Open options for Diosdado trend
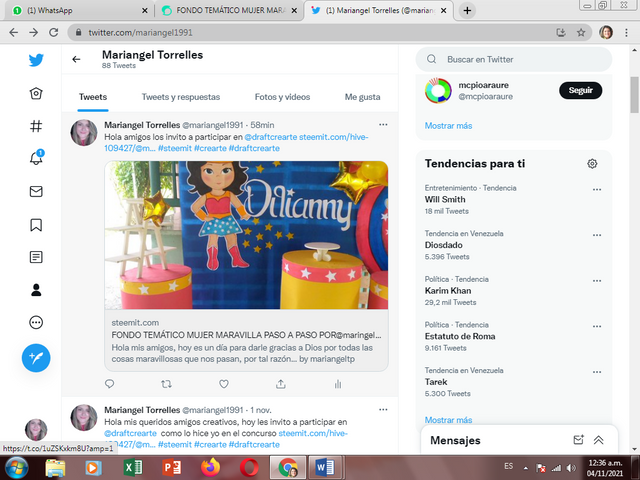Viewport: 640px width, 480px height. 597,235
